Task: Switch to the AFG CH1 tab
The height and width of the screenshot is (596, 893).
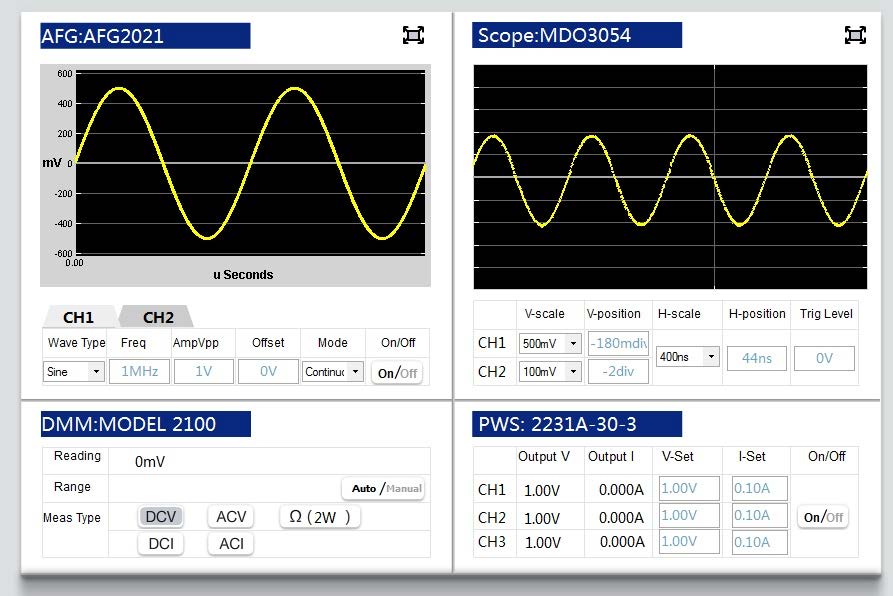Action: click(78, 318)
